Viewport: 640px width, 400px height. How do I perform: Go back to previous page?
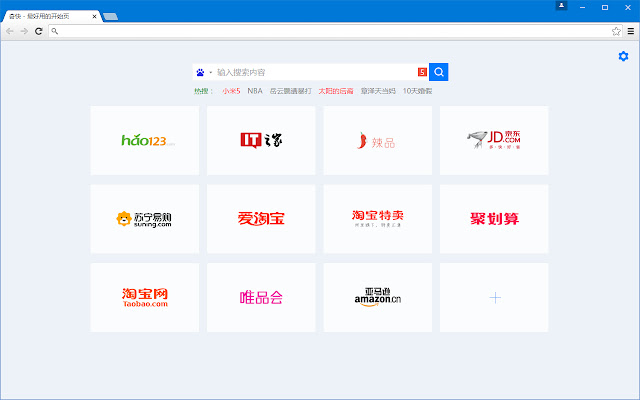tap(10, 31)
